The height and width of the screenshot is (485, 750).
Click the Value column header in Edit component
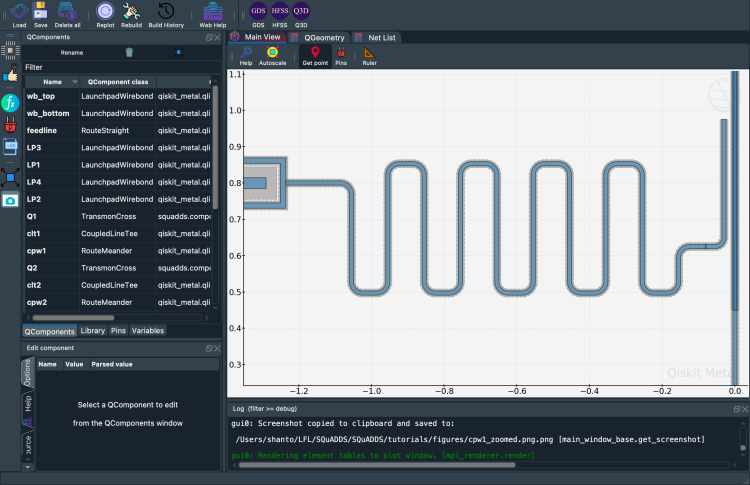pyautogui.click(x=74, y=364)
